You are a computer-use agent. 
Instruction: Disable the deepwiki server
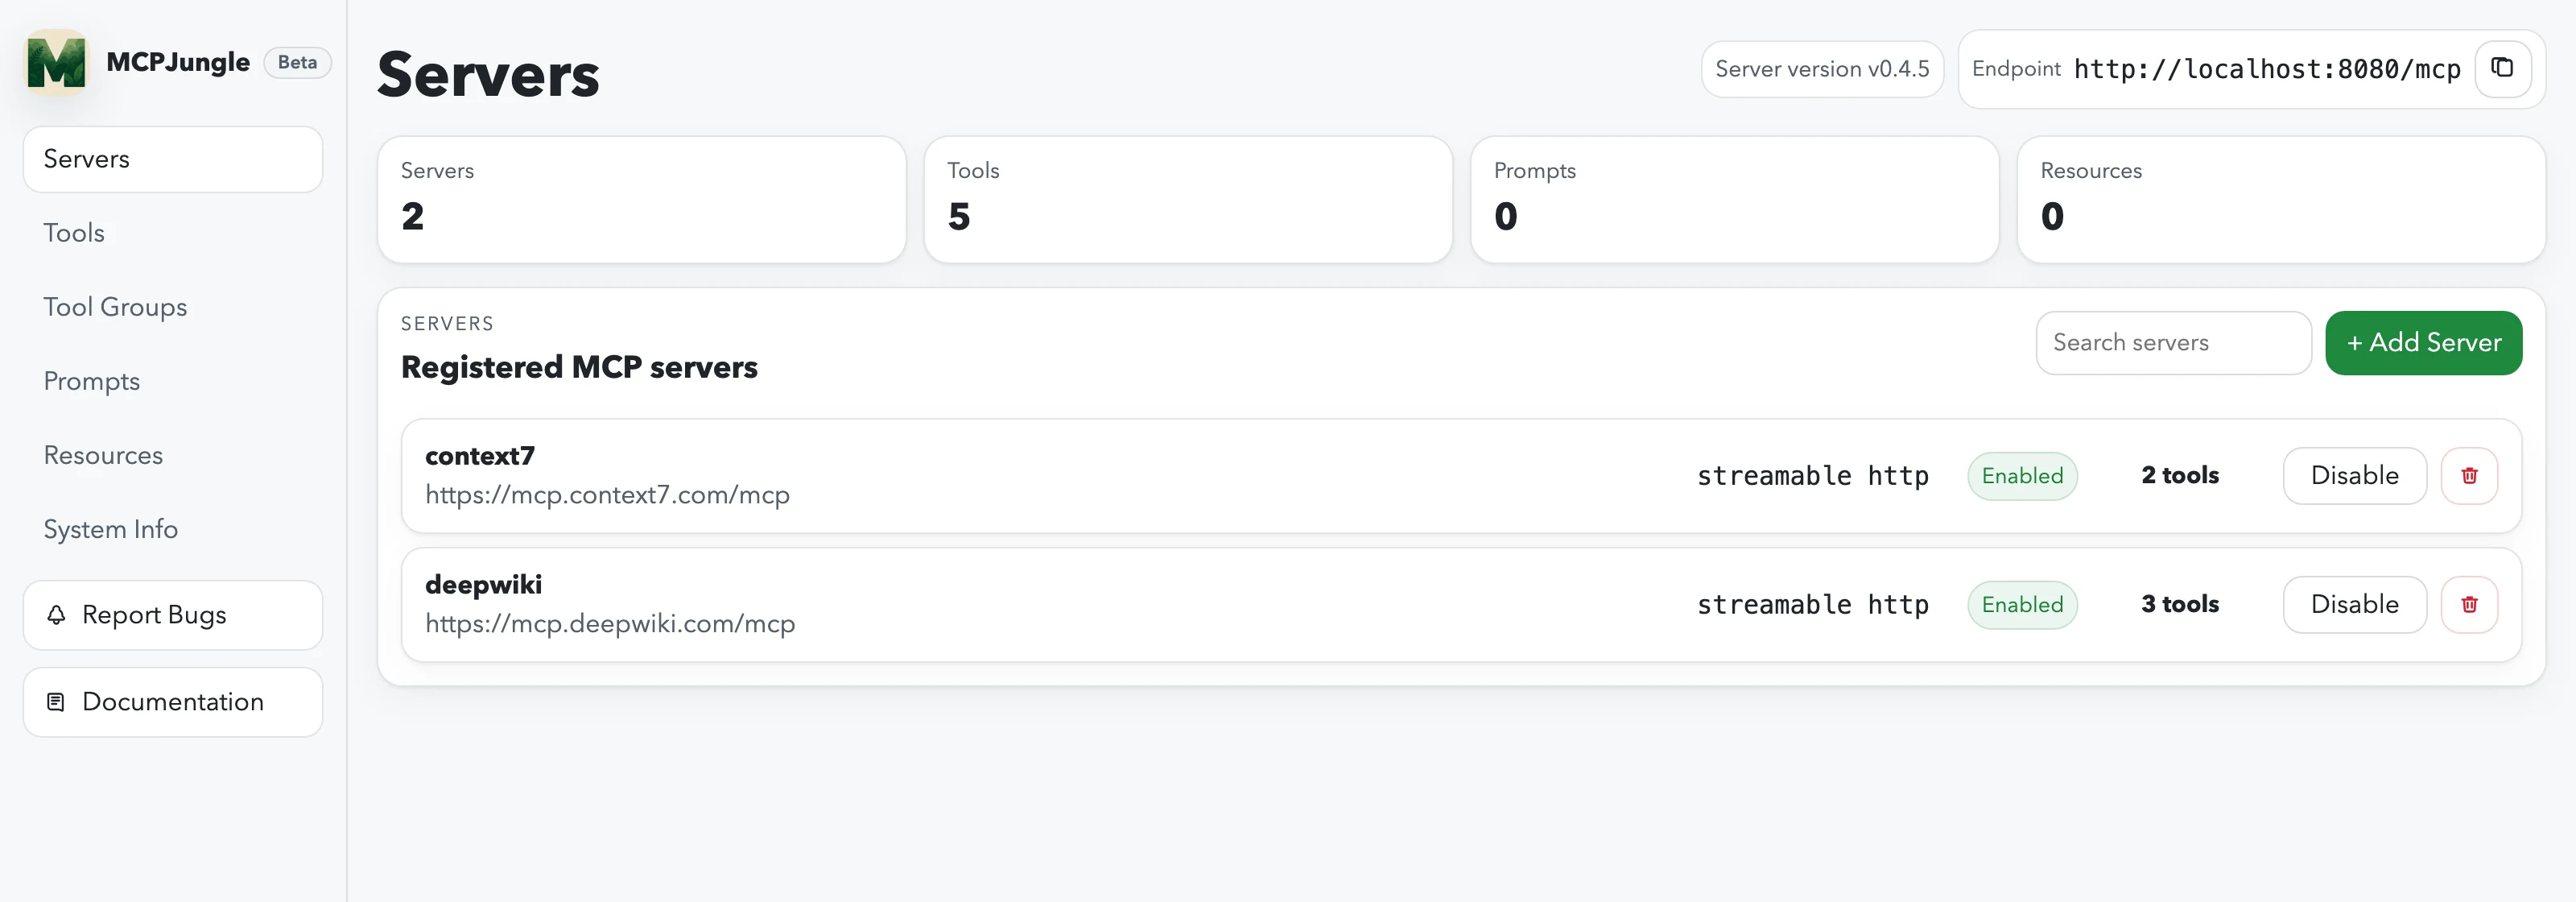point(2354,605)
